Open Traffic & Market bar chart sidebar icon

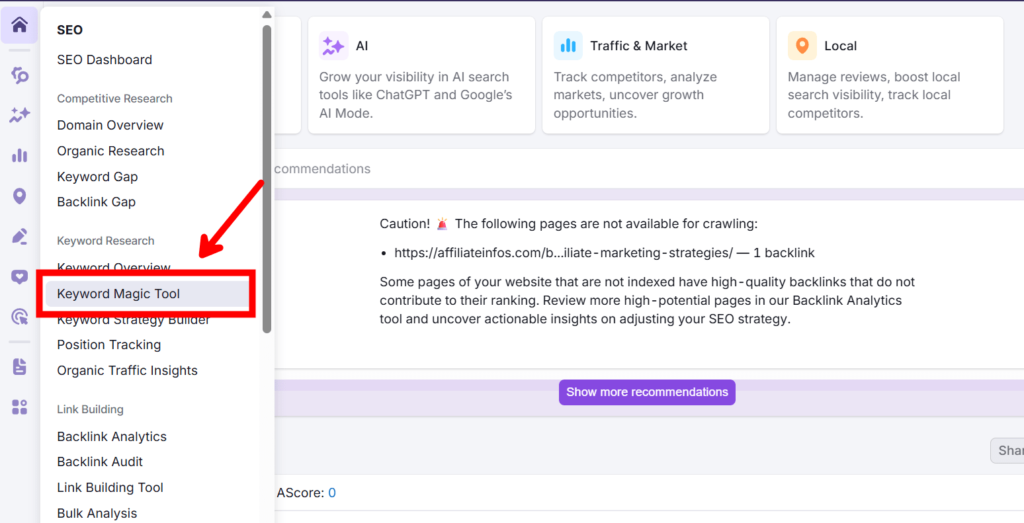(x=20, y=155)
